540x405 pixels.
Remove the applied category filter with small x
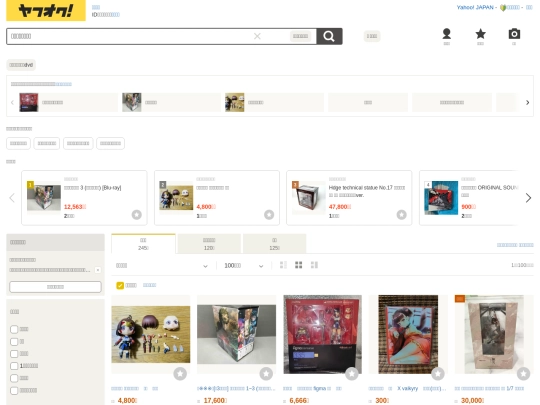pyautogui.click(x=98, y=270)
